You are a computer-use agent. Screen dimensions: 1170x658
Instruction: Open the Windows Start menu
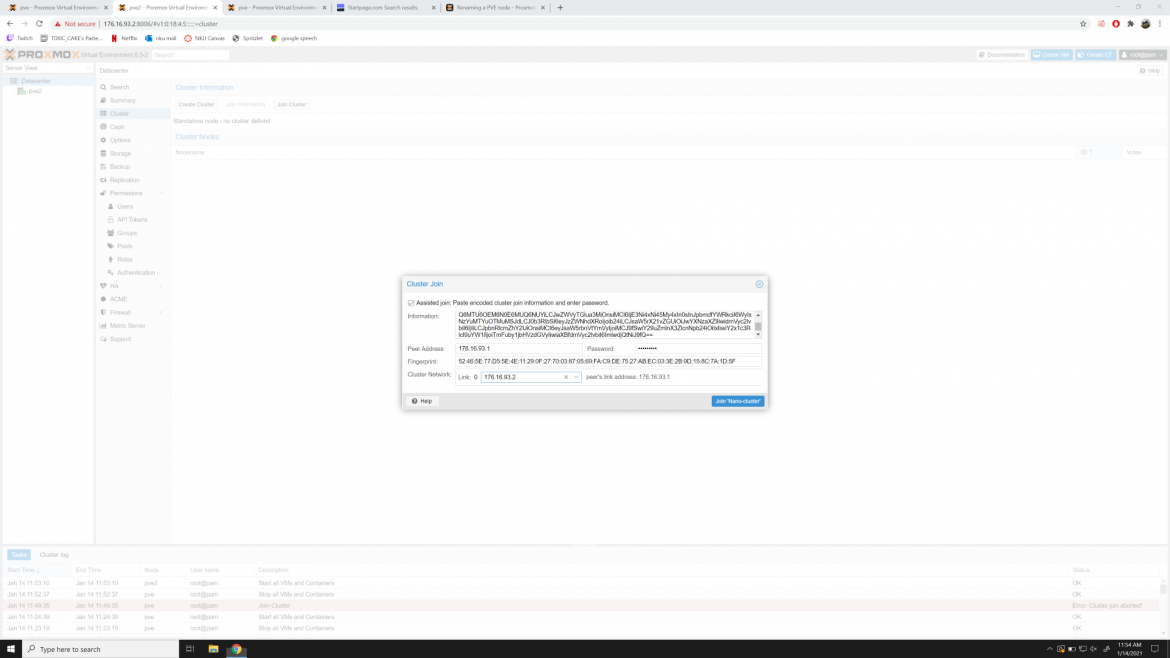pos(10,649)
